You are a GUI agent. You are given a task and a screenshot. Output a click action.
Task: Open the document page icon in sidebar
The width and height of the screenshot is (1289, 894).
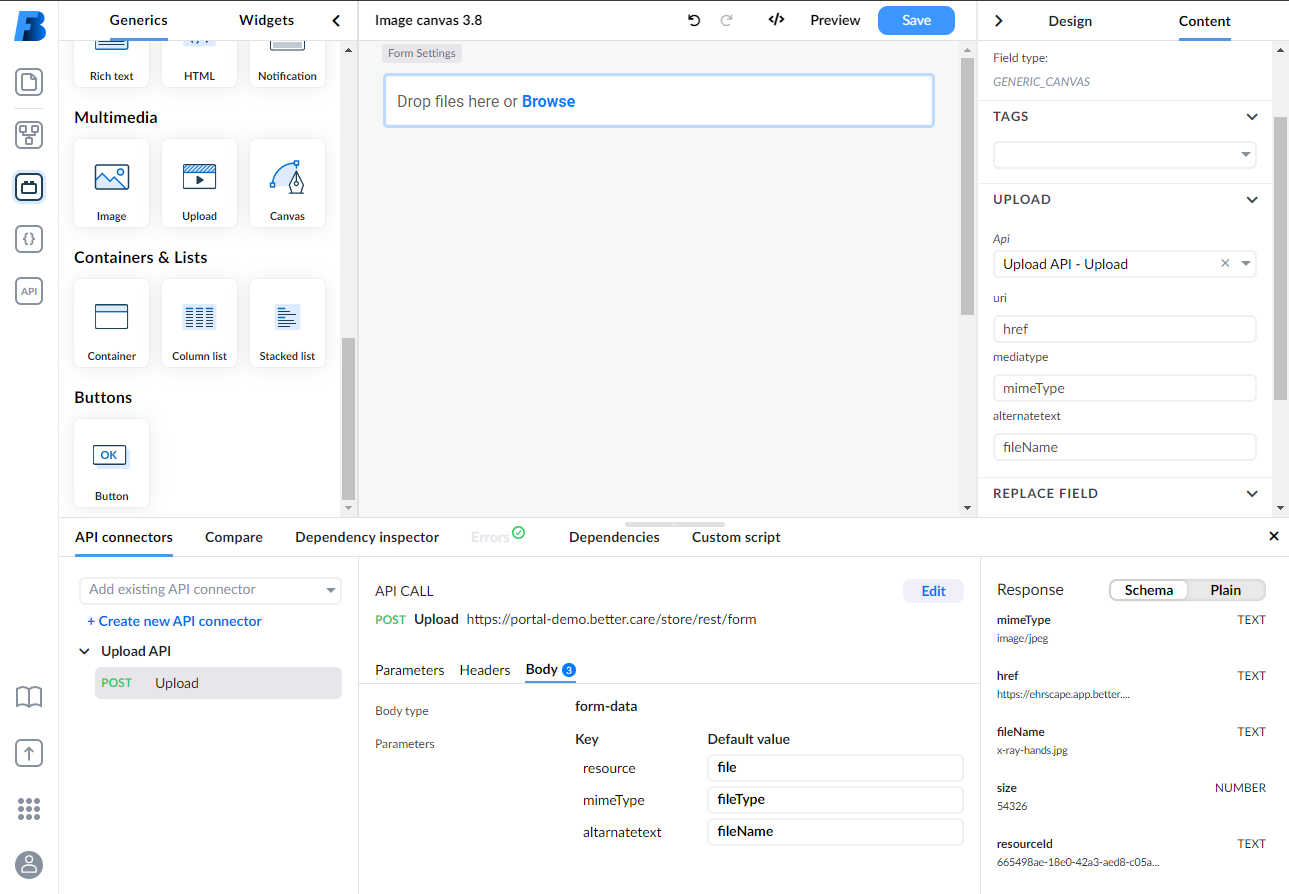29,82
